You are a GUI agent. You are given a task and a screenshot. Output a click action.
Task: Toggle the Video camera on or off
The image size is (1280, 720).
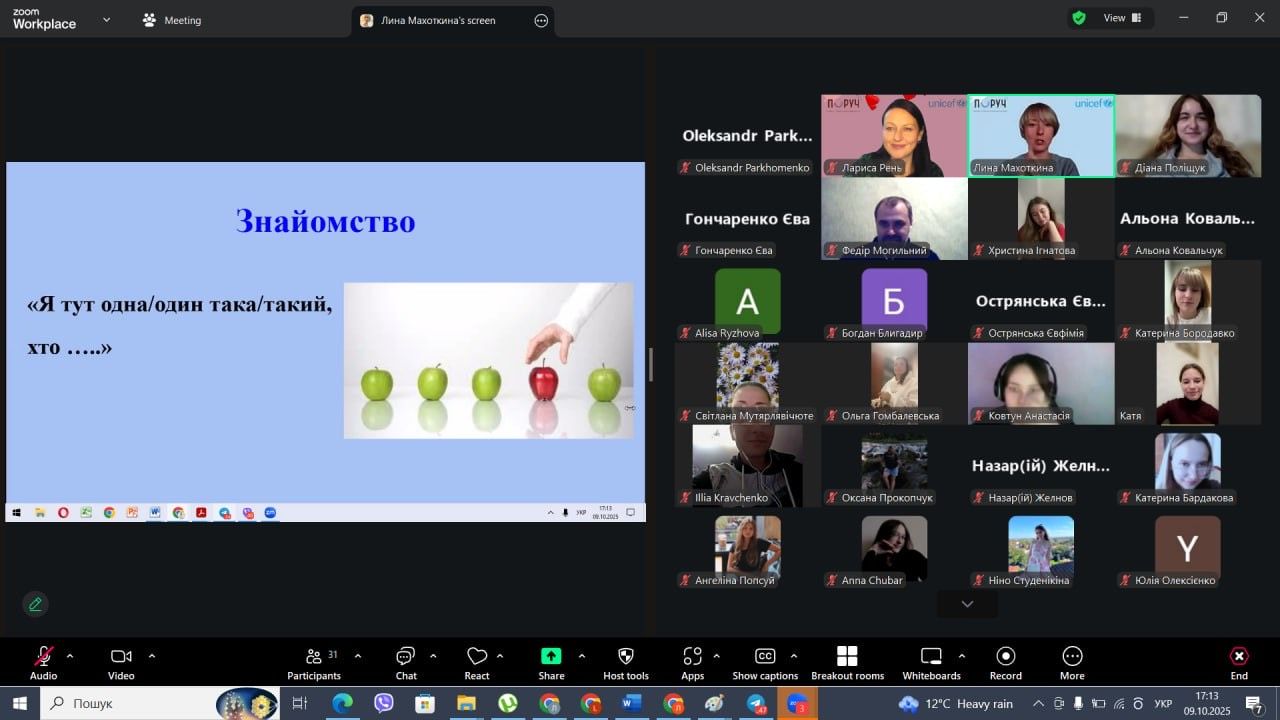click(x=121, y=657)
